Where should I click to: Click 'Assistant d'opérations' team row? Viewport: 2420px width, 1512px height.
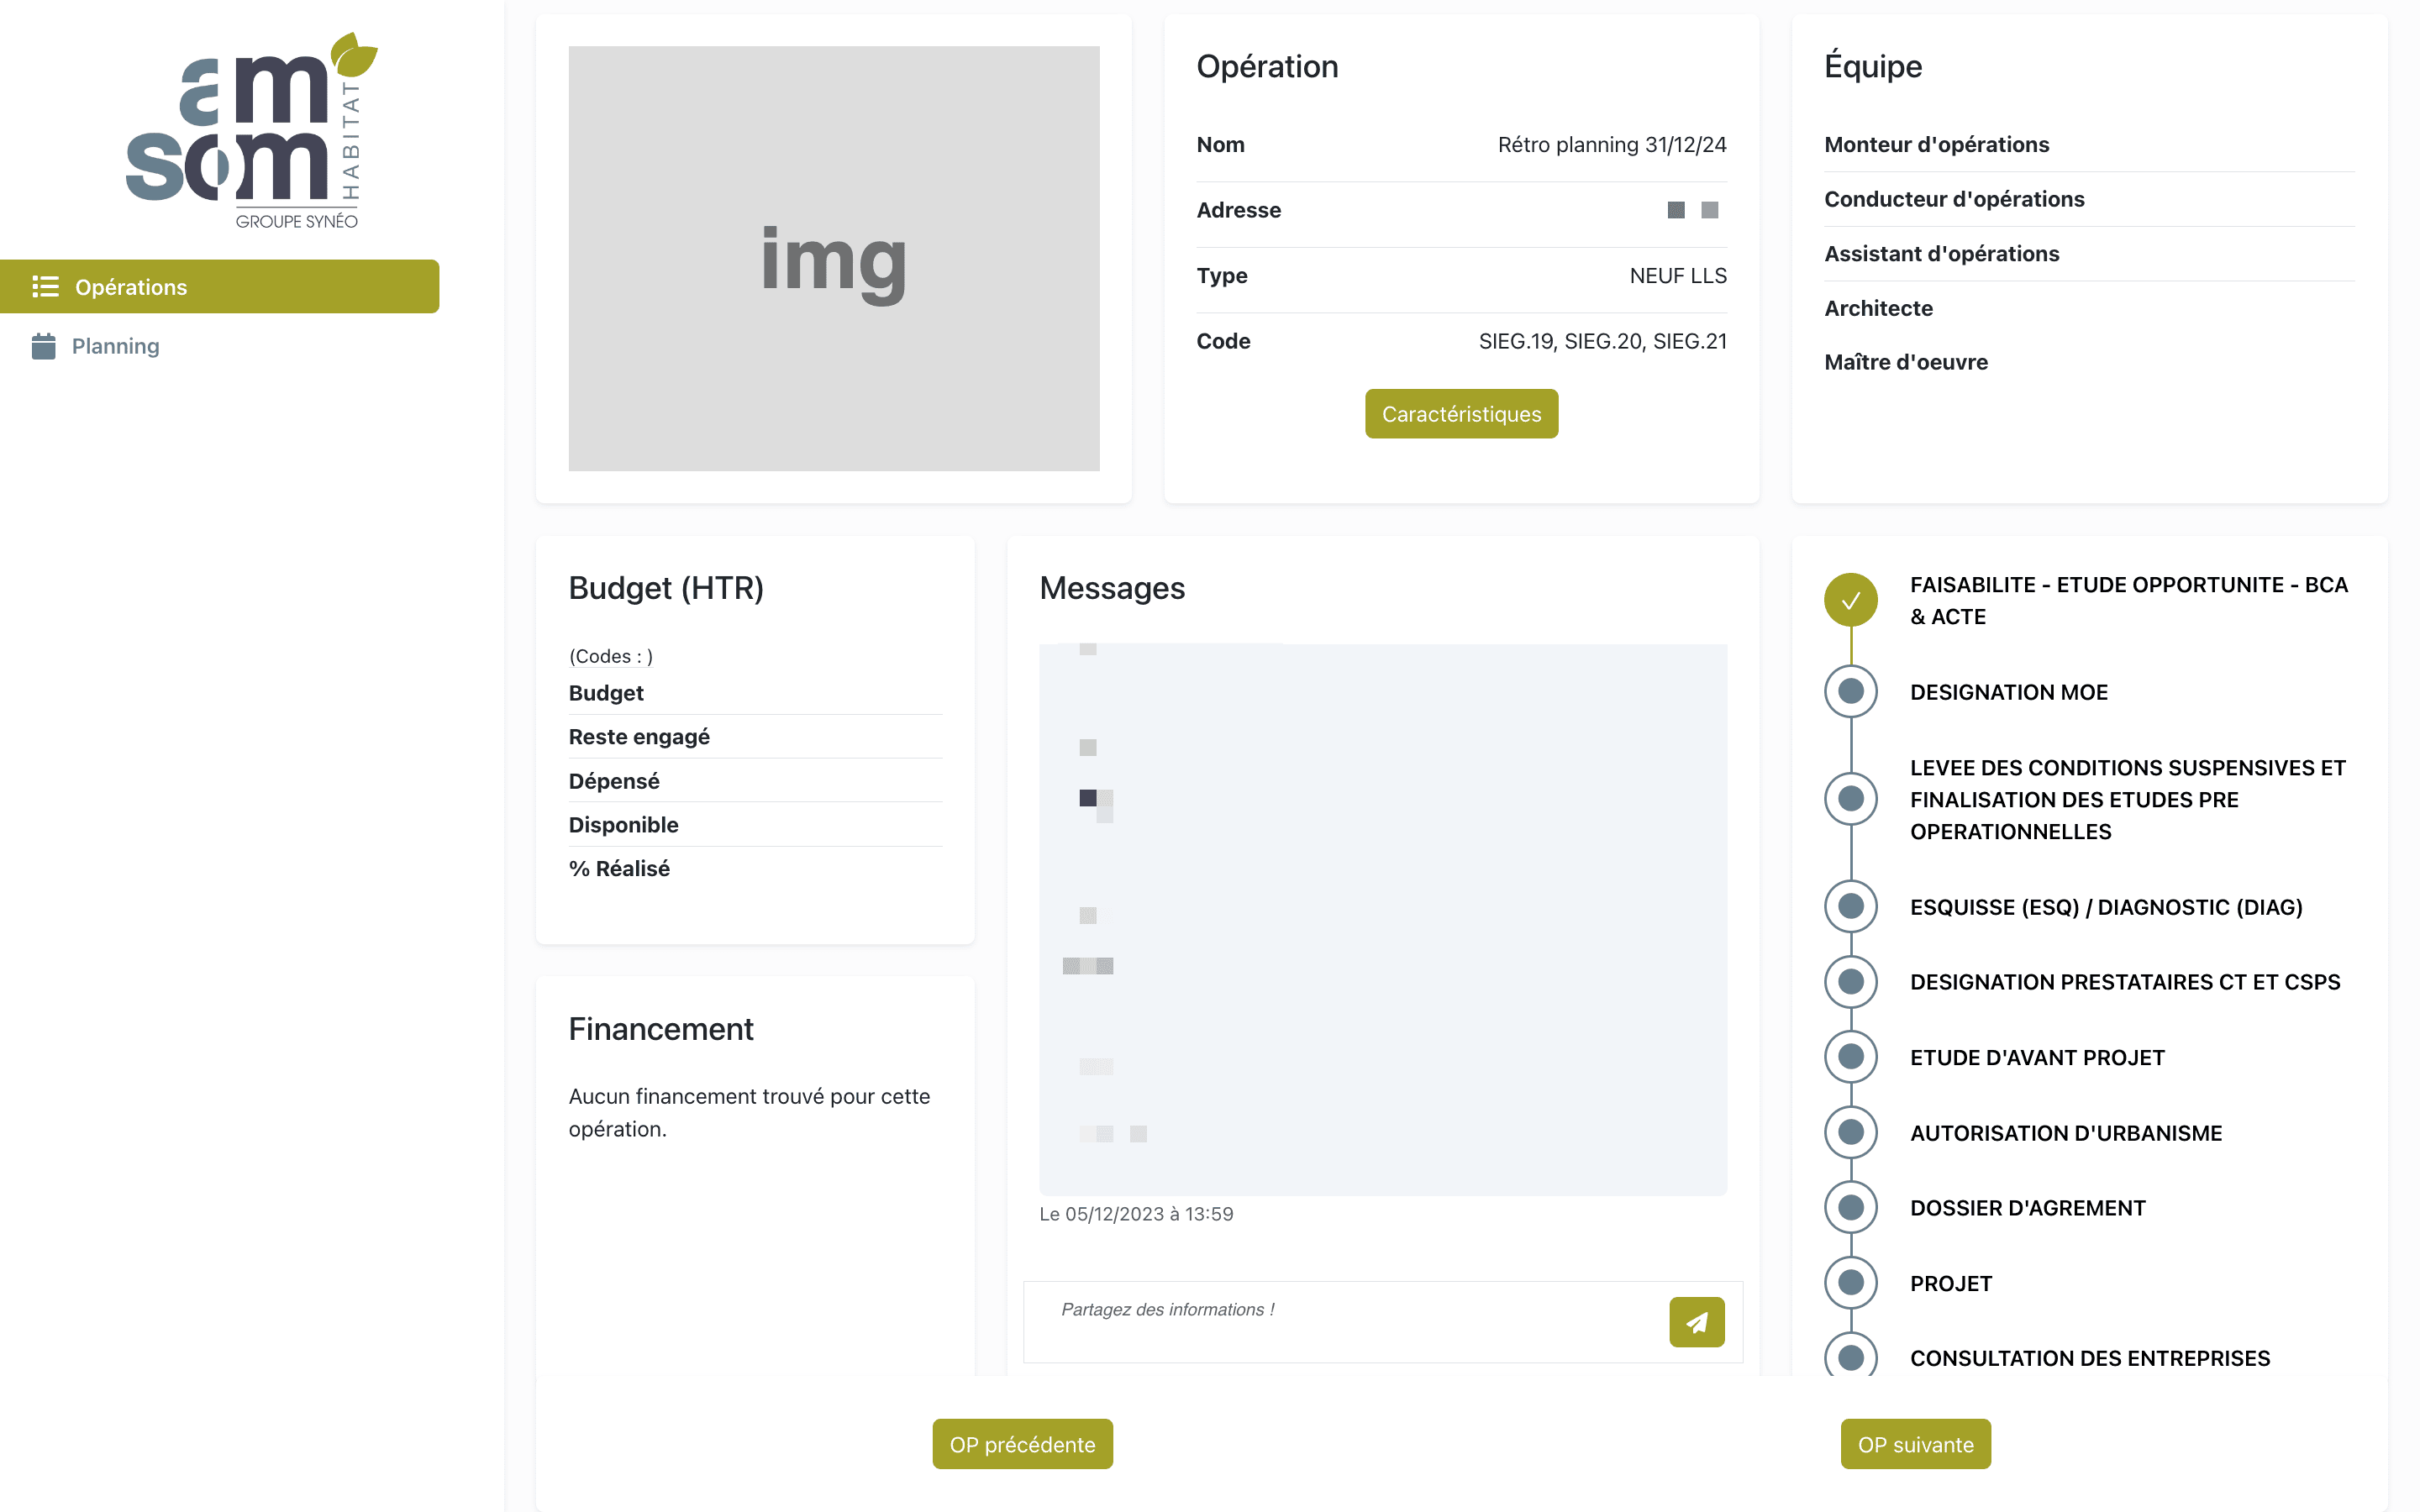coord(2089,254)
